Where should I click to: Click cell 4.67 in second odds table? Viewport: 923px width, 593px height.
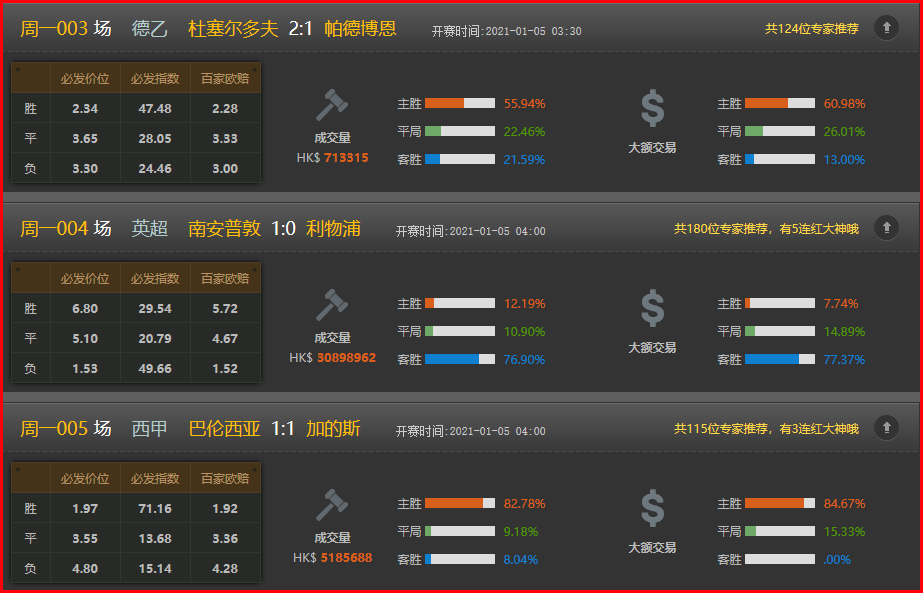pos(225,339)
